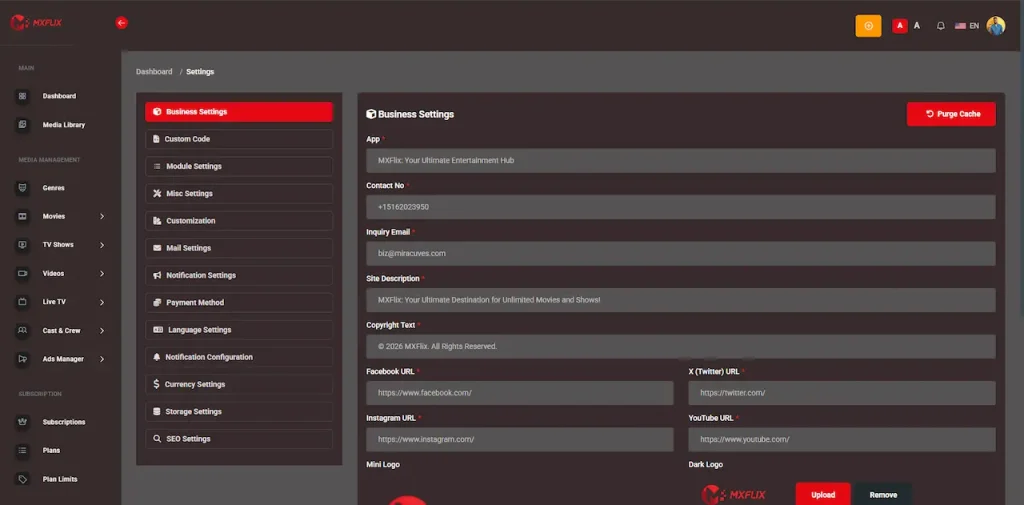Open the Notification Configuration tab
This screenshot has height=505, width=1024.
coord(239,357)
